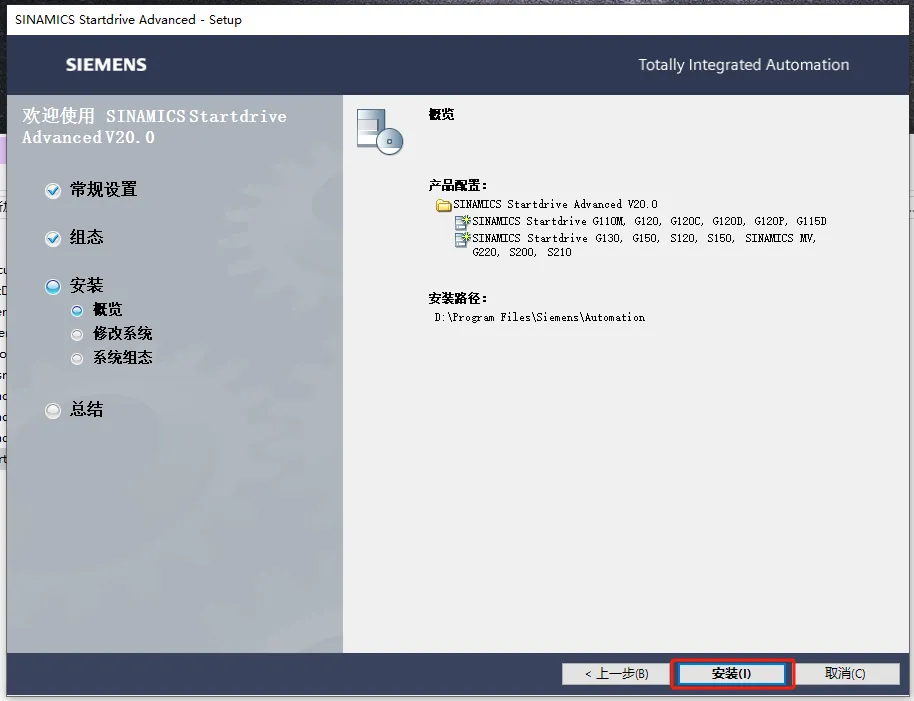Go back with the 上一步(B) button

[616, 674]
